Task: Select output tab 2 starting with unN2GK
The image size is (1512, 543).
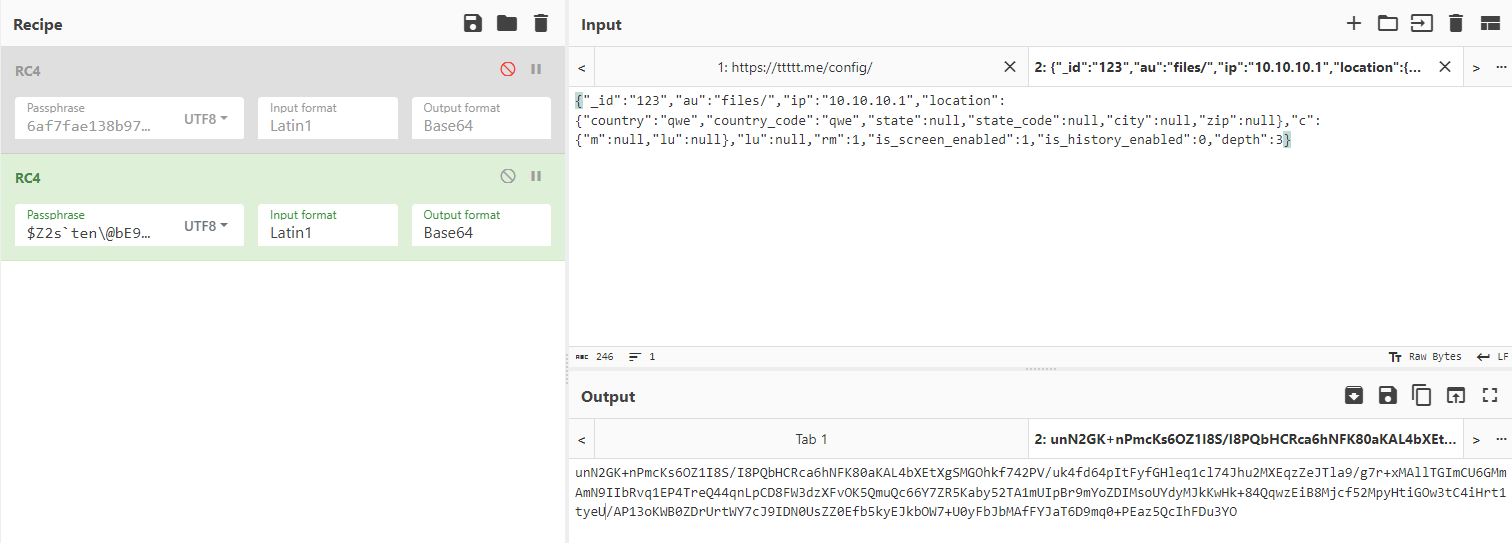Action: click(1246, 439)
